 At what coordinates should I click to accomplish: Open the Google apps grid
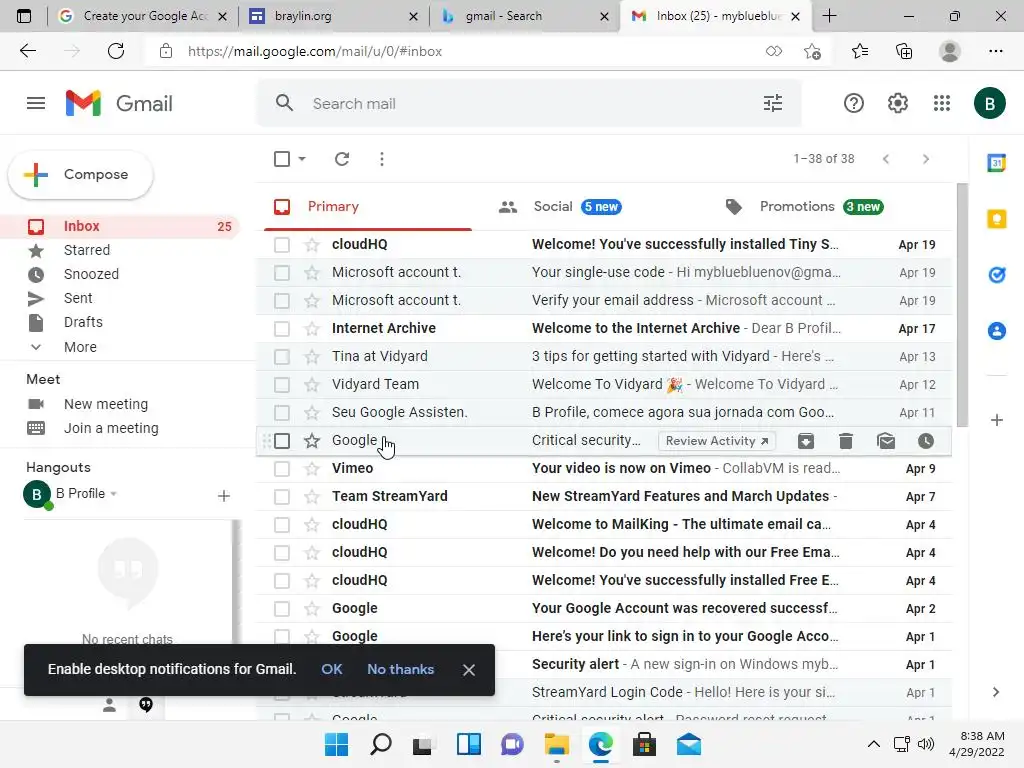[x=942, y=103]
